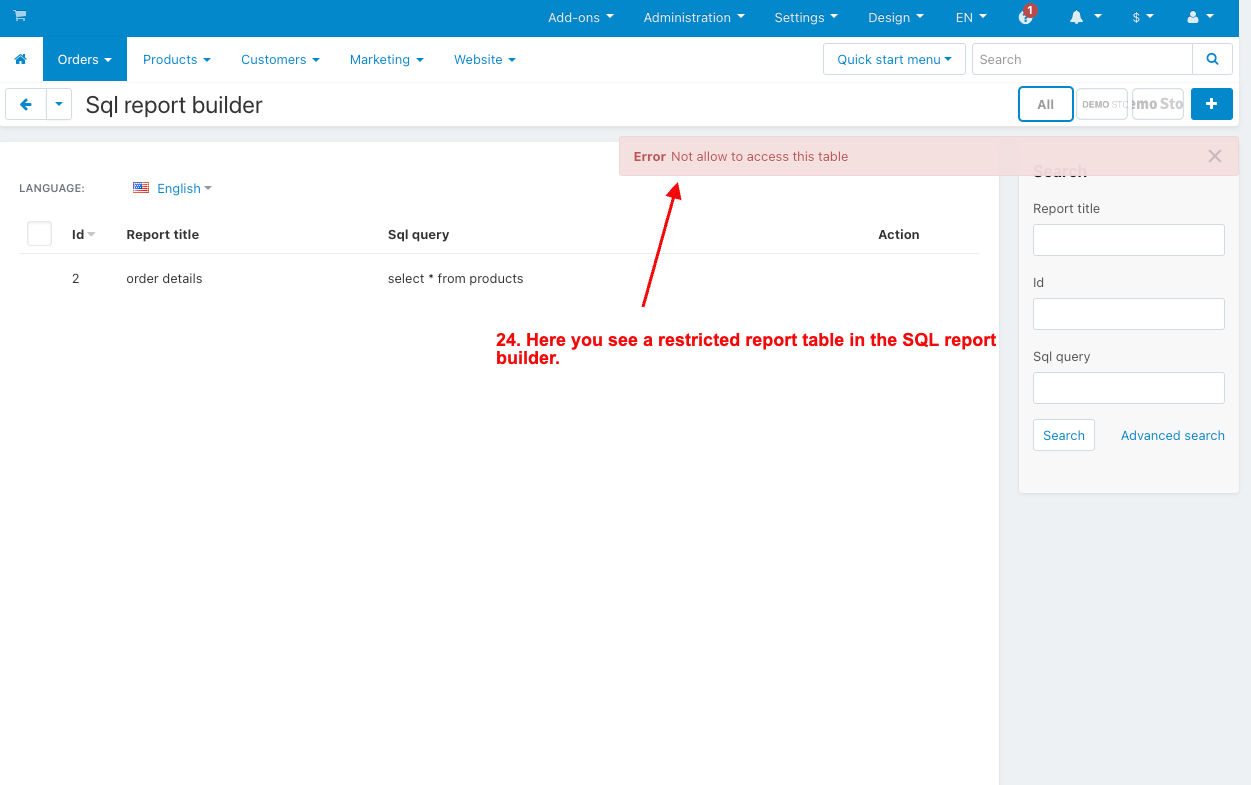The image size is (1251, 785).
Task: Open the EN language dropdown
Action: [971, 17]
